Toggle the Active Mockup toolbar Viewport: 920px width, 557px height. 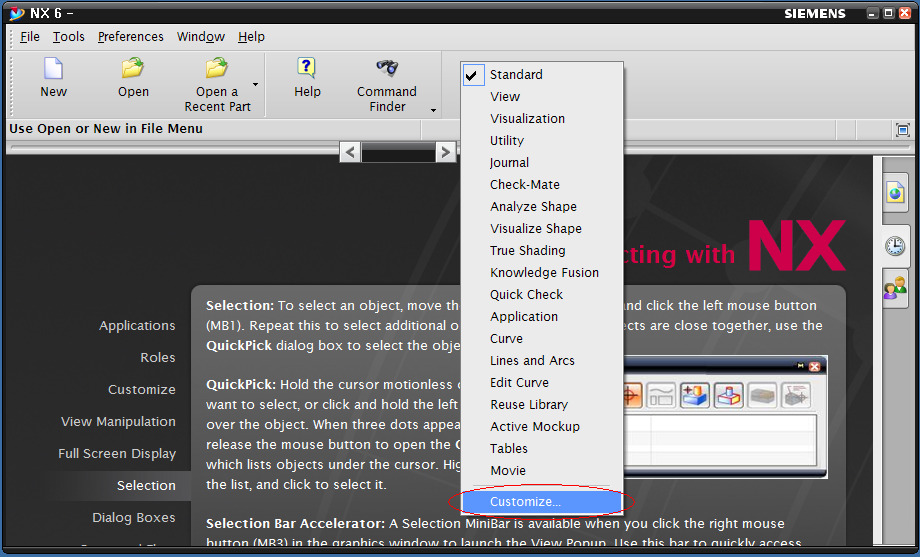[x=542, y=427]
